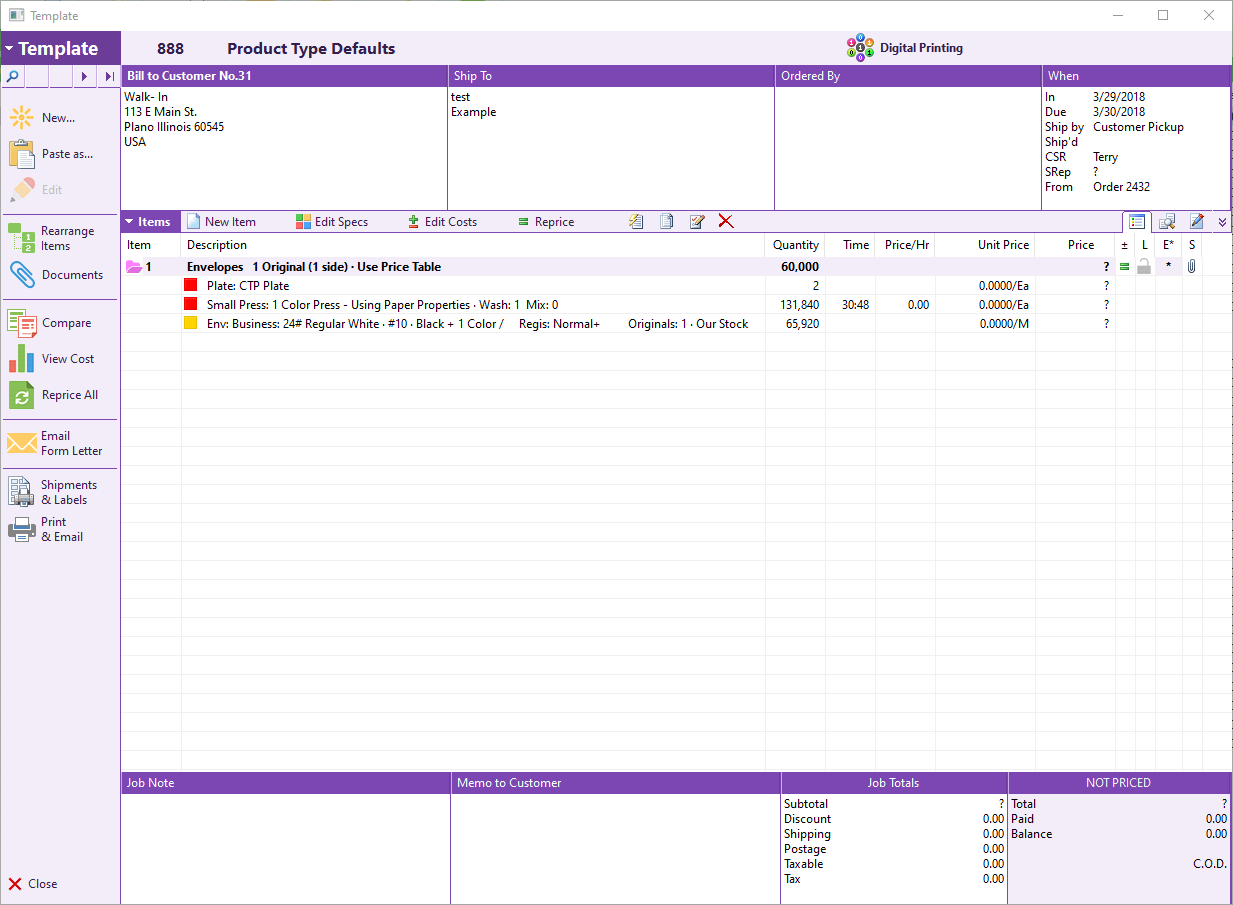Select the record search magnifier icon
Image resolution: width=1233 pixels, height=905 pixels.
12,76
